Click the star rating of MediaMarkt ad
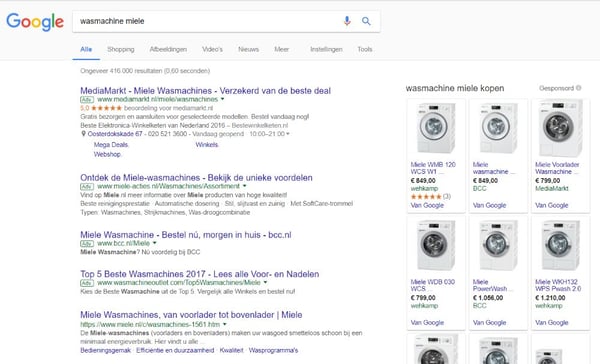Viewport: 600px width, 364px height. tap(106, 108)
